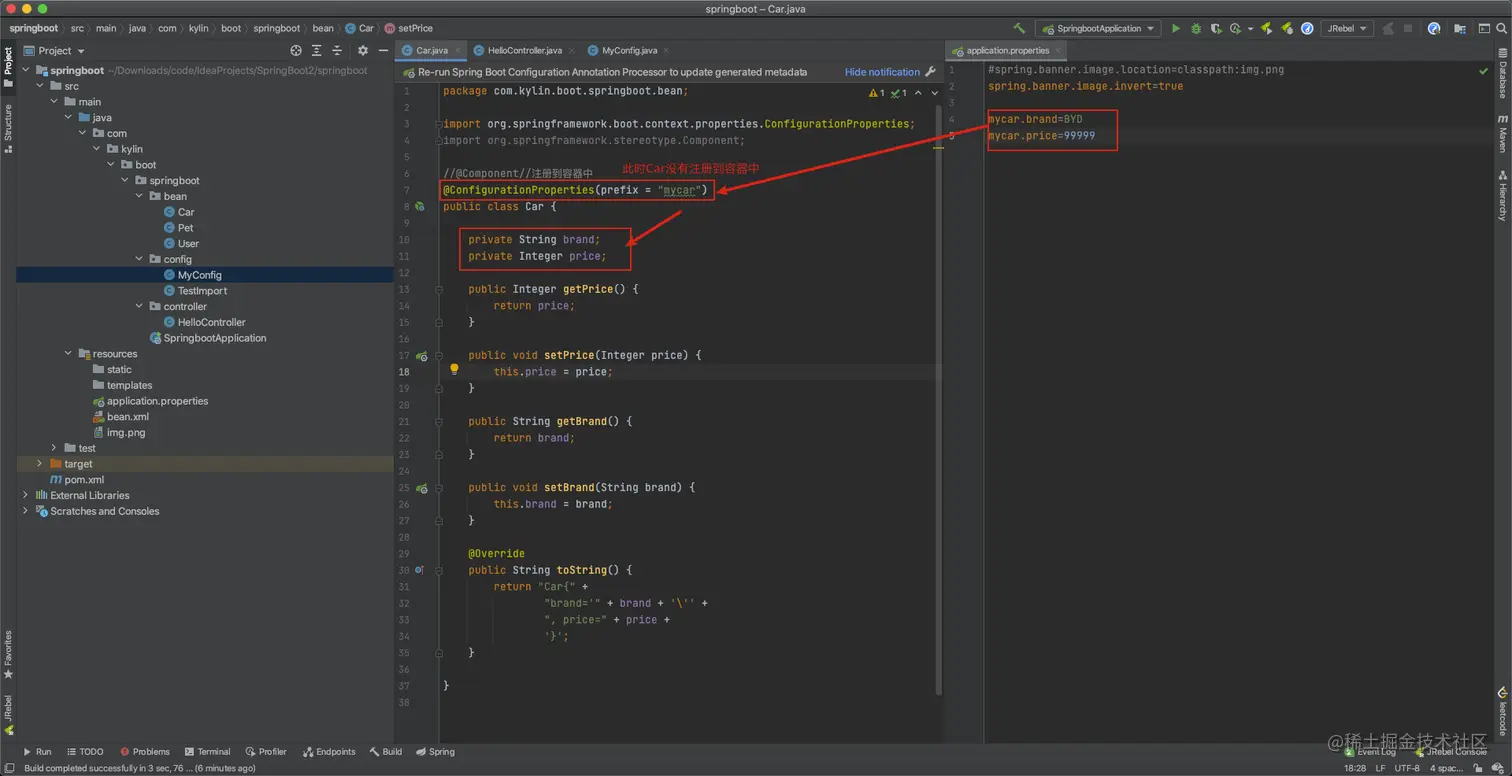This screenshot has width=1512, height=776.
Task: Click the green inspection checkmark in properties editor
Action: click(x=1484, y=71)
